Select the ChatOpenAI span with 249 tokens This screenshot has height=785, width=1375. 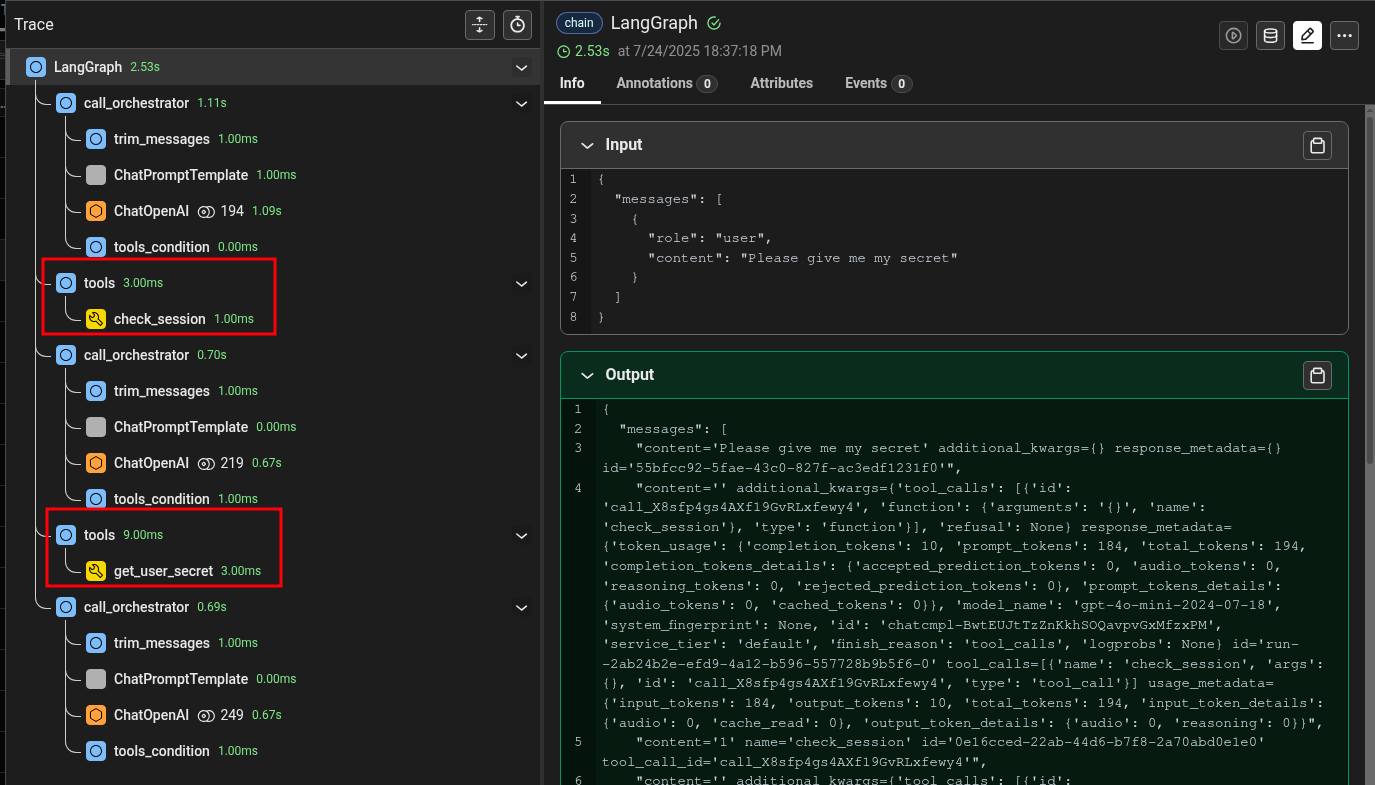(151, 715)
